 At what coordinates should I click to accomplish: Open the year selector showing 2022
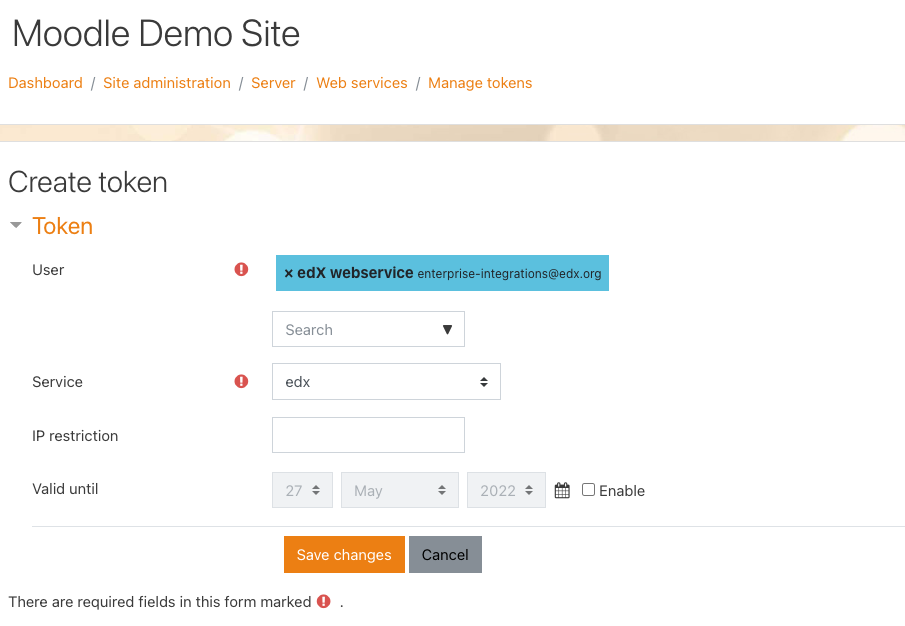pyautogui.click(x=506, y=489)
